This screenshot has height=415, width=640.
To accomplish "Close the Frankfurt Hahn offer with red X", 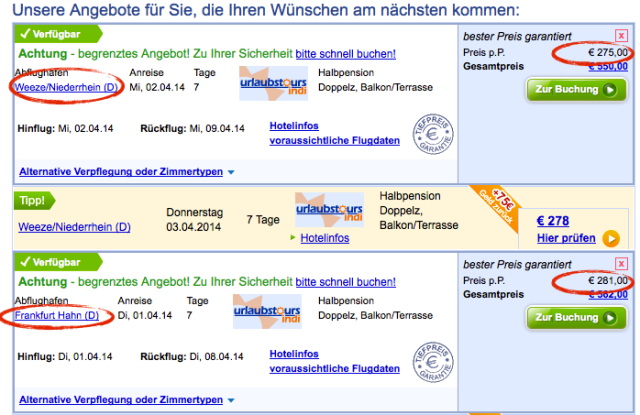I will pyautogui.click(x=621, y=264).
